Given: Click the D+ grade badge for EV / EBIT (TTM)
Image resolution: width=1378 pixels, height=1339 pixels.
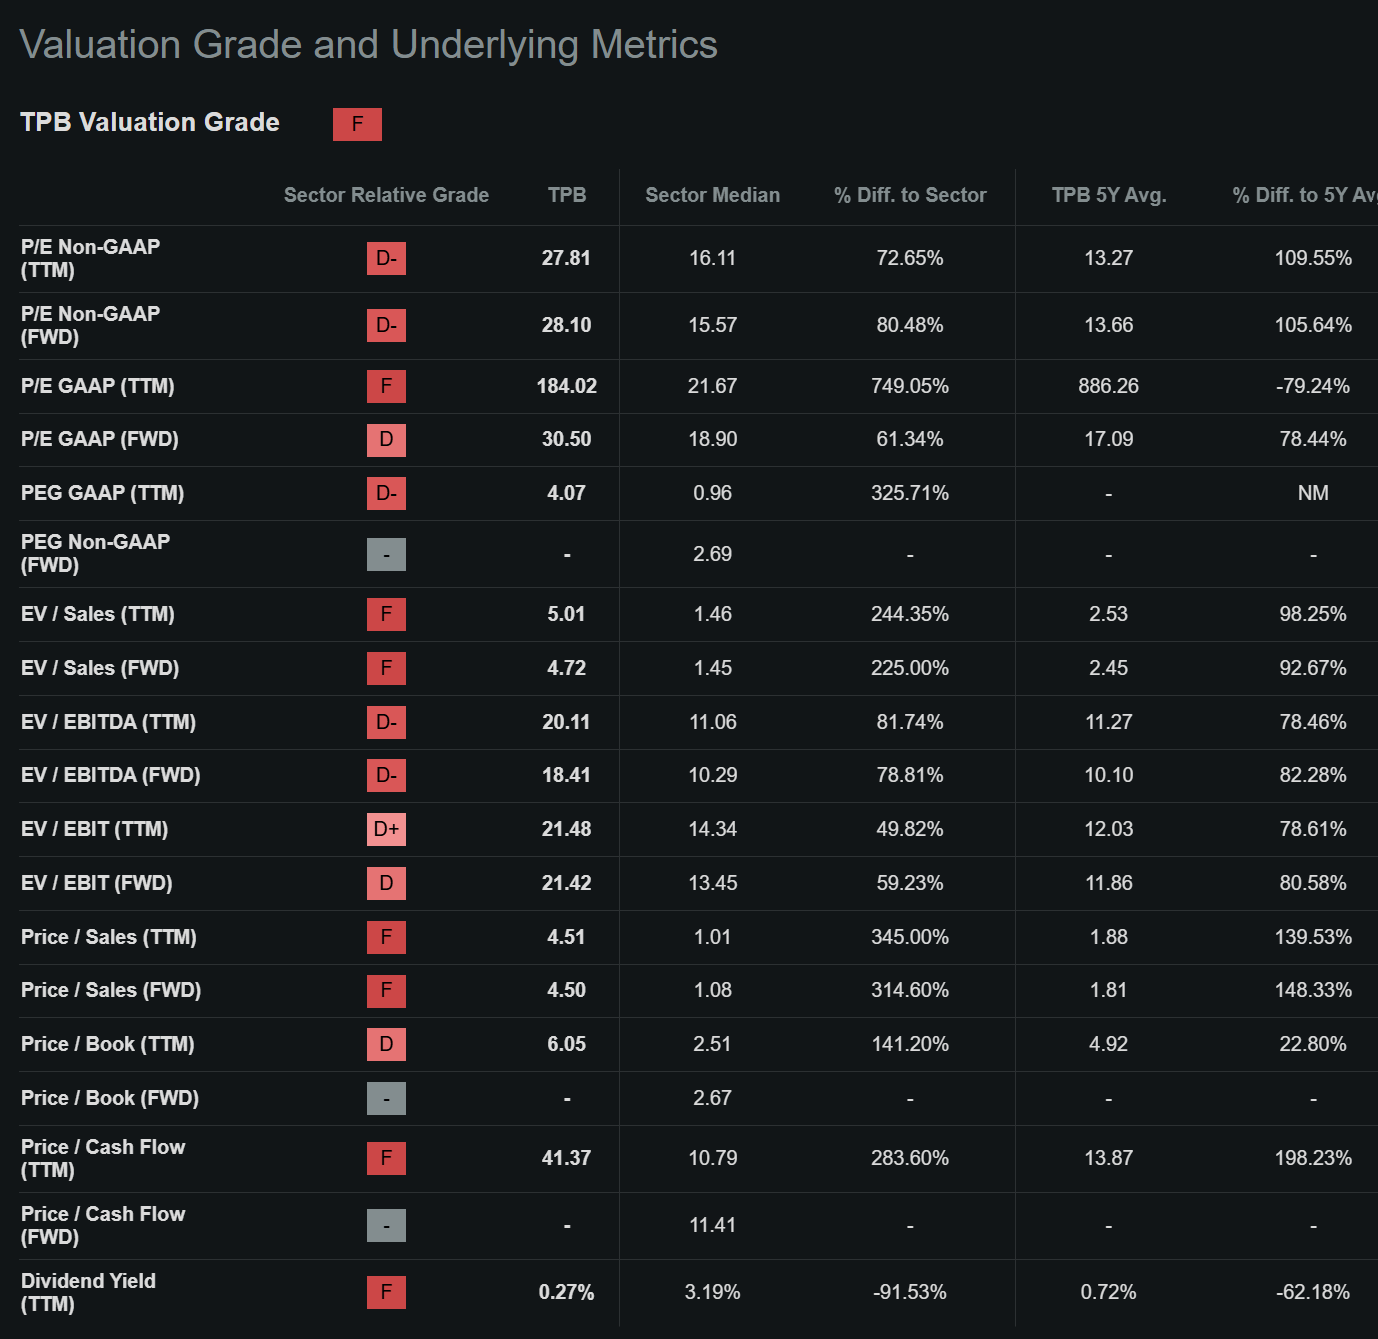Looking at the screenshot, I should [386, 829].
